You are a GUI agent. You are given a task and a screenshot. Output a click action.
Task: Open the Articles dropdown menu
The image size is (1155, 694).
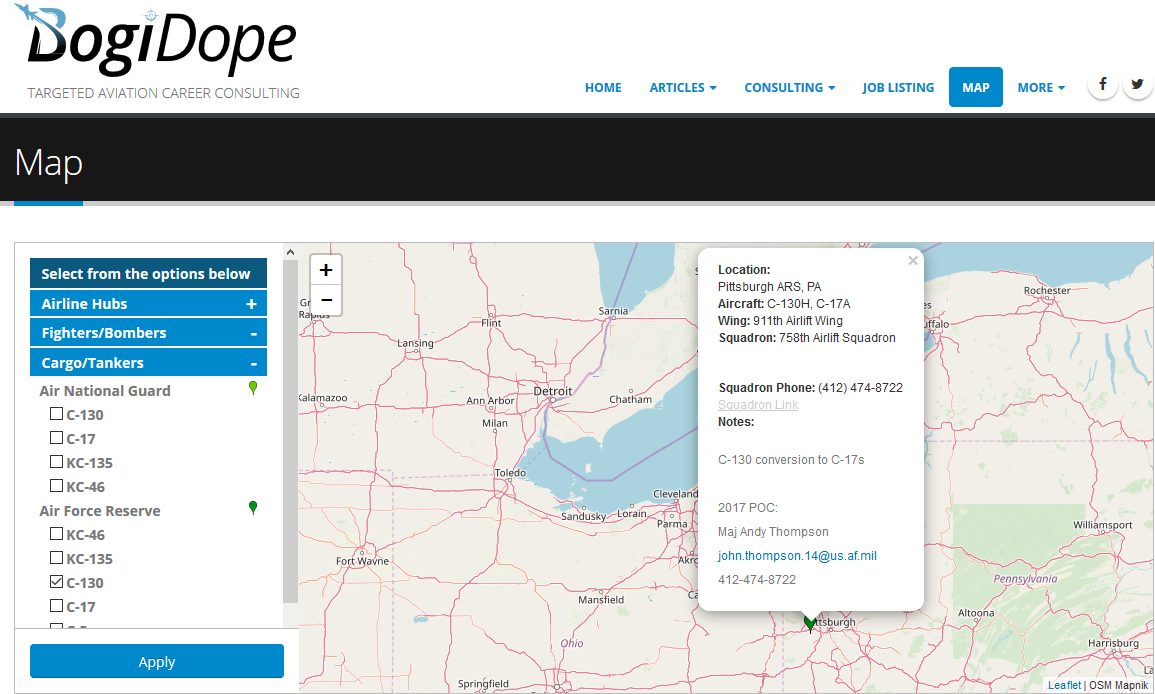tap(683, 87)
